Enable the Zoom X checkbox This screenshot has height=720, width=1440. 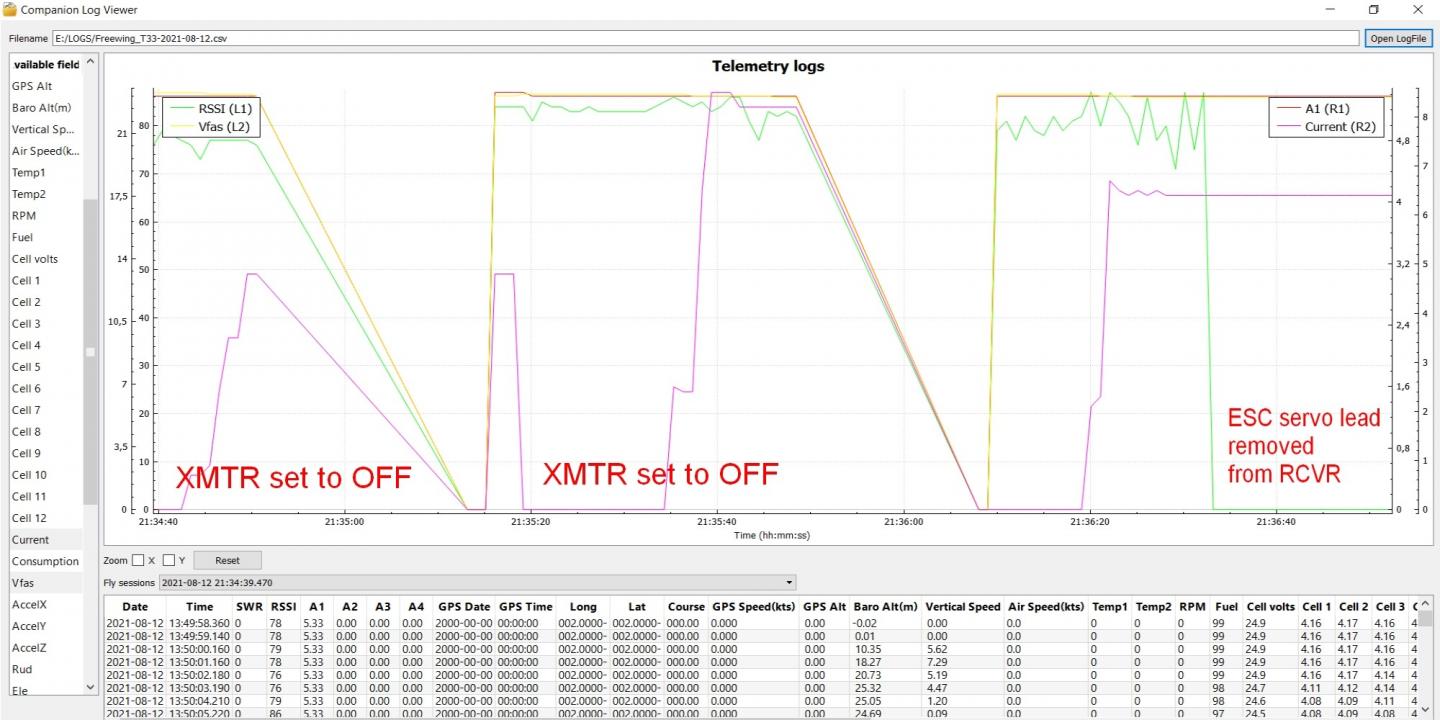click(138, 560)
